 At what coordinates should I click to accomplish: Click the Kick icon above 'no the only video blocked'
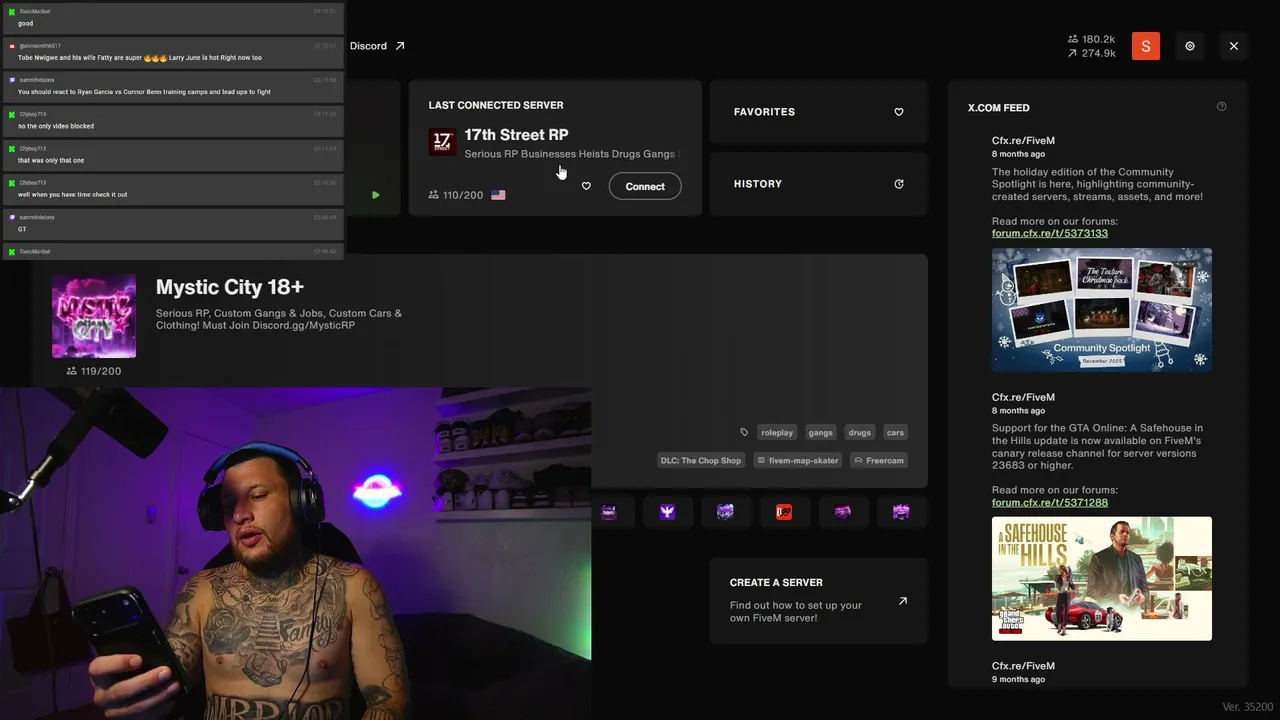pos(12,114)
